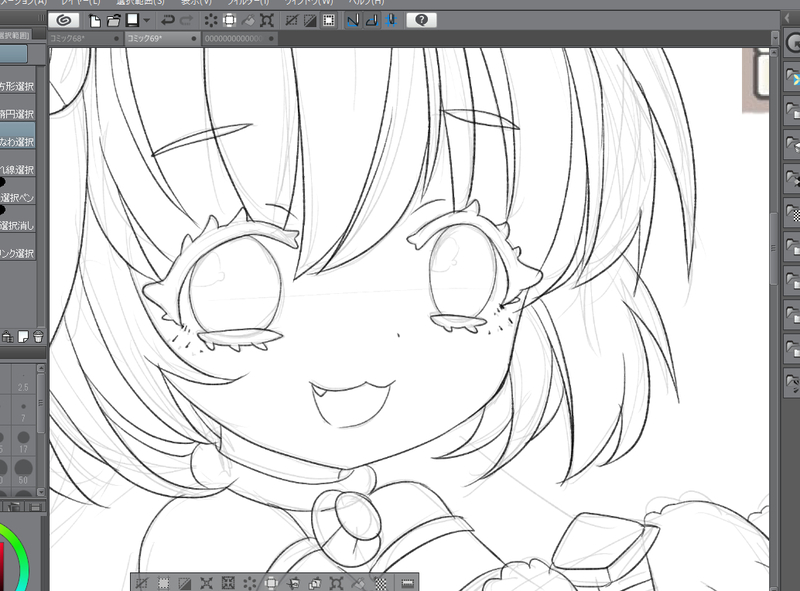800x591 pixels.
Task: Switch to the コミック68 canvas tab
Action: [x=85, y=38]
